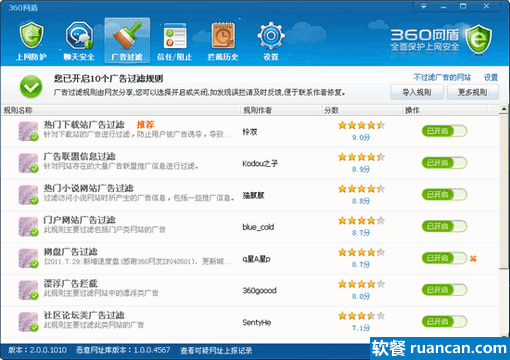Click the star rating for 热门小说网站广告过滤

(361, 189)
